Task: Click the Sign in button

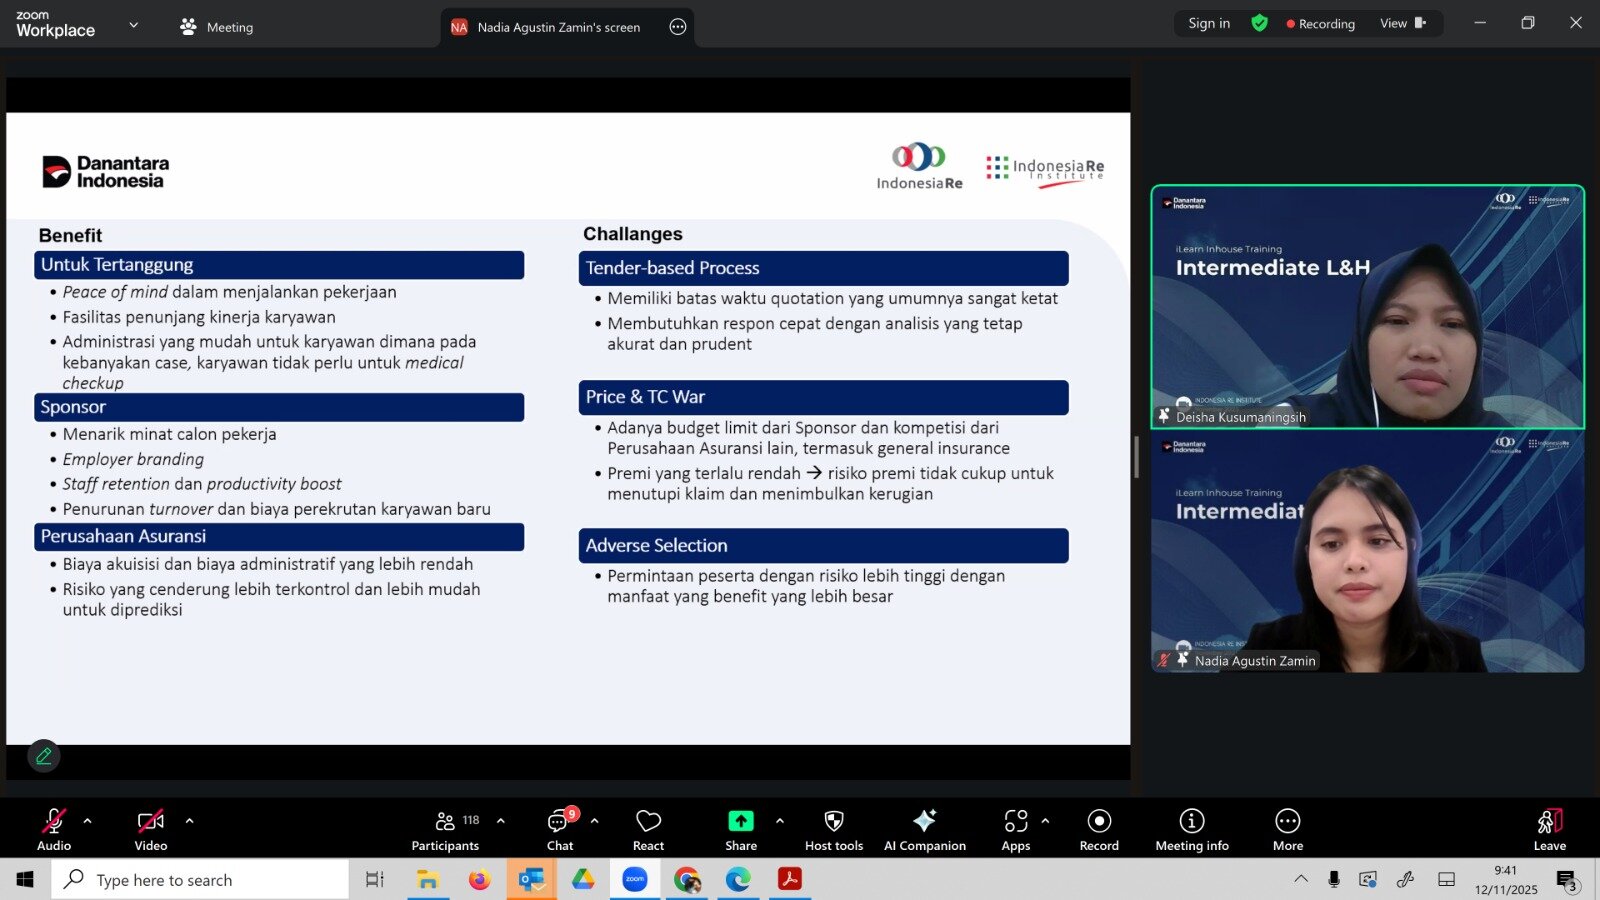Action: click(1209, 23)
